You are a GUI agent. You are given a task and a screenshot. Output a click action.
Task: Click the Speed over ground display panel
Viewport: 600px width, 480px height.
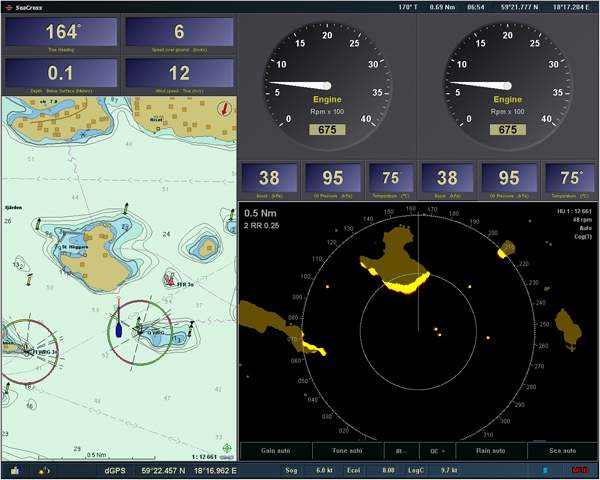[179, 34]
